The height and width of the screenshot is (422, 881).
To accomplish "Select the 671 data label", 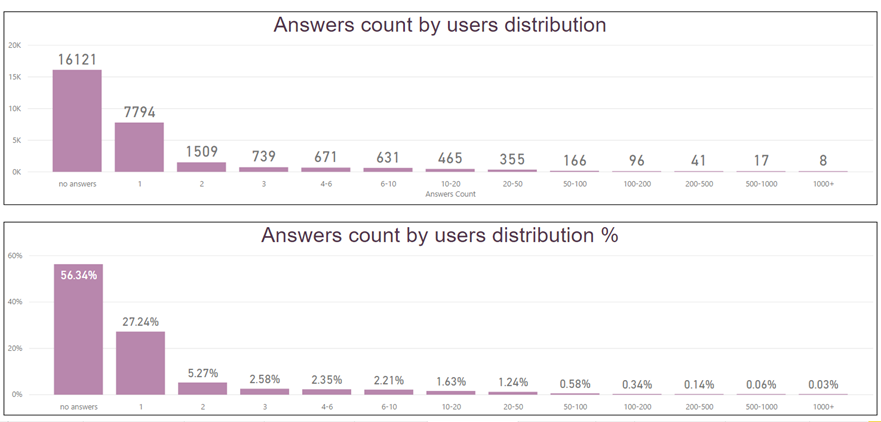I will [x=325, y=157].
